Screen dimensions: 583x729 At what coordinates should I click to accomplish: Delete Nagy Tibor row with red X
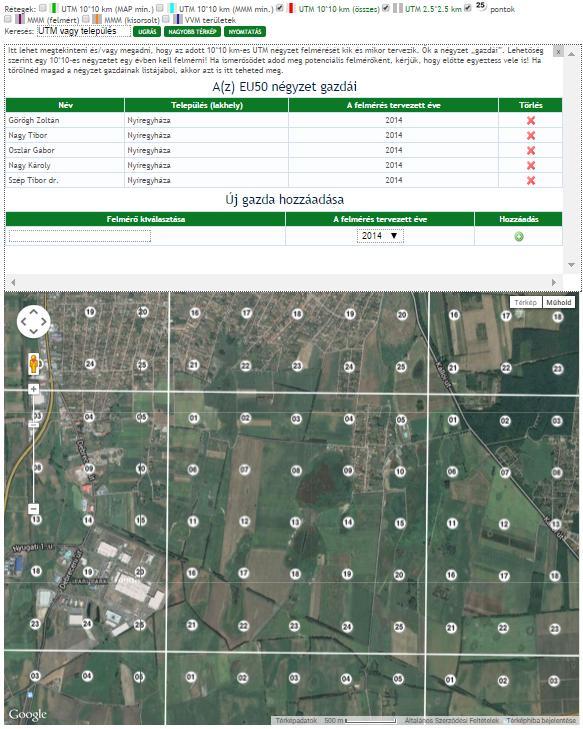(x=530, y=135)
